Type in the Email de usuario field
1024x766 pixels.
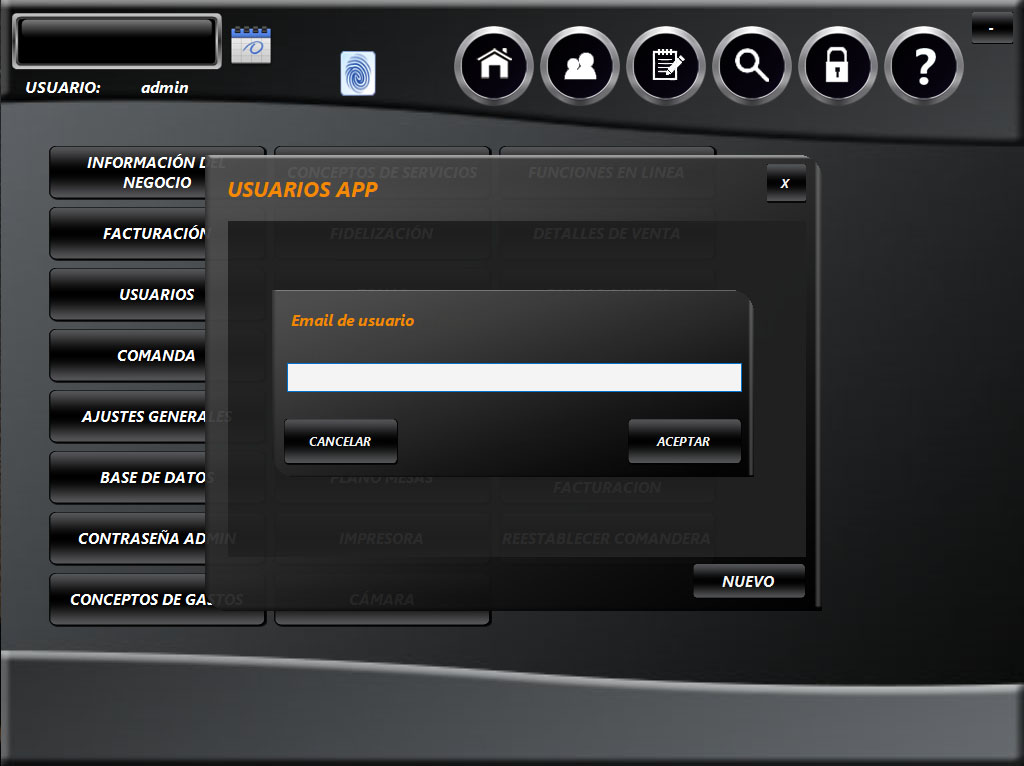[x=514, y=377]
